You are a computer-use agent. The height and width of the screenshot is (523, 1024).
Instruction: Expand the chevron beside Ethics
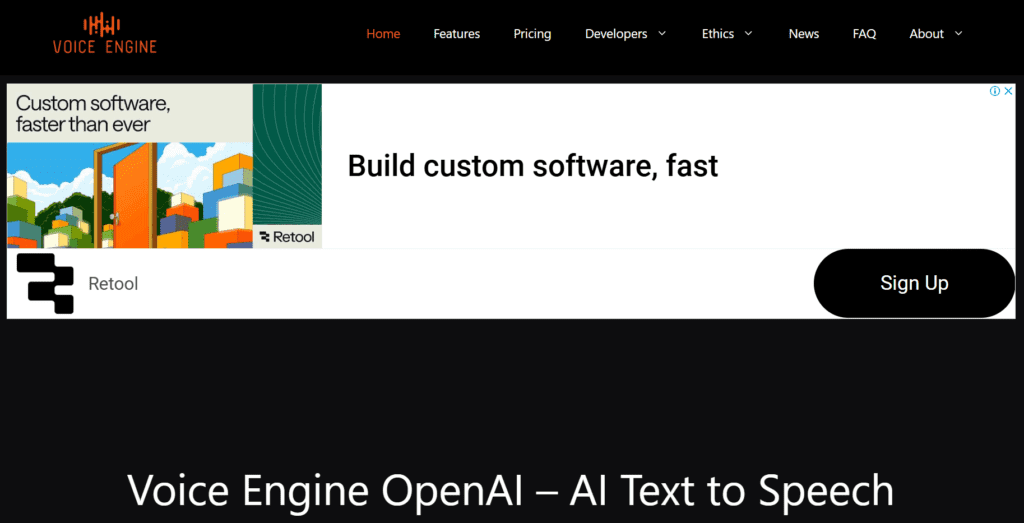pyautogui.click(x=748, y=34)
